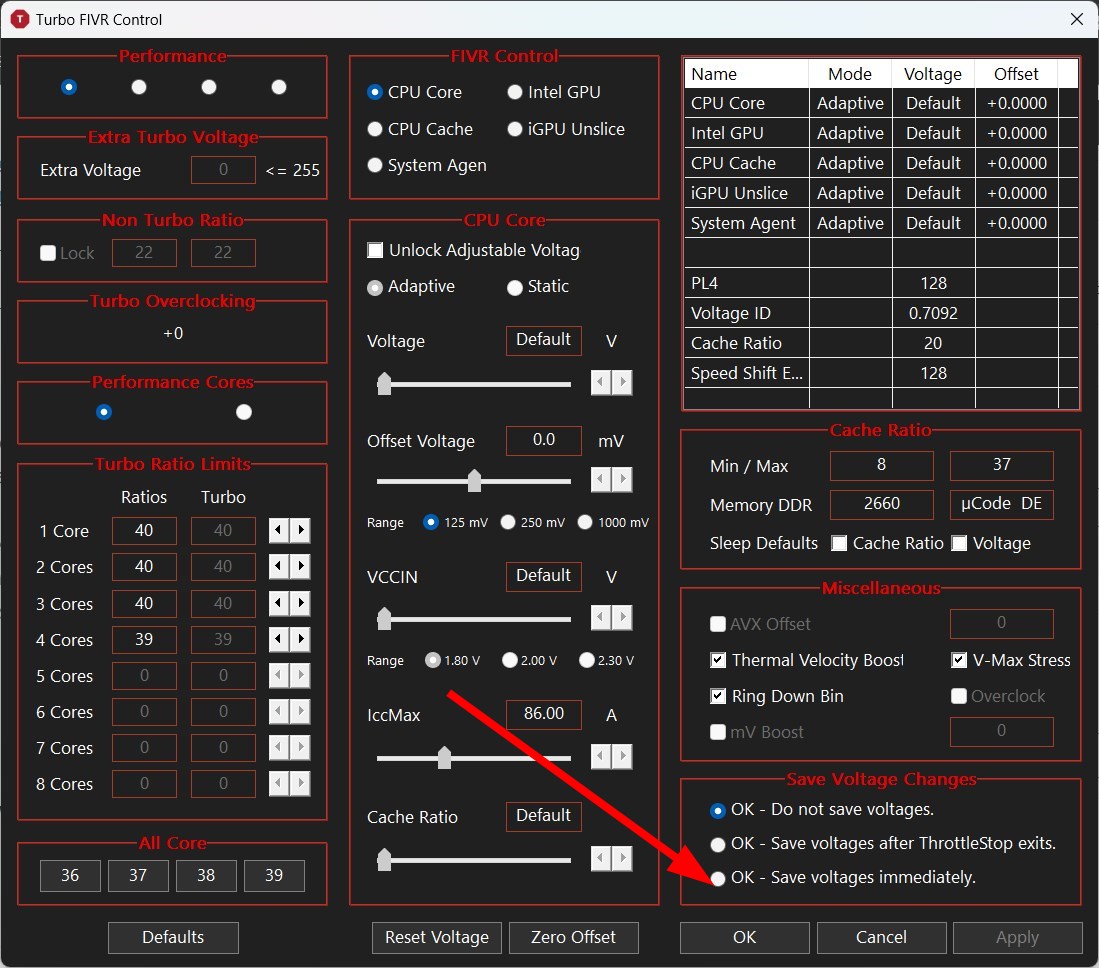Select OK - Do not save voltages
1099x968 pixels.
(x=718, y=811)
